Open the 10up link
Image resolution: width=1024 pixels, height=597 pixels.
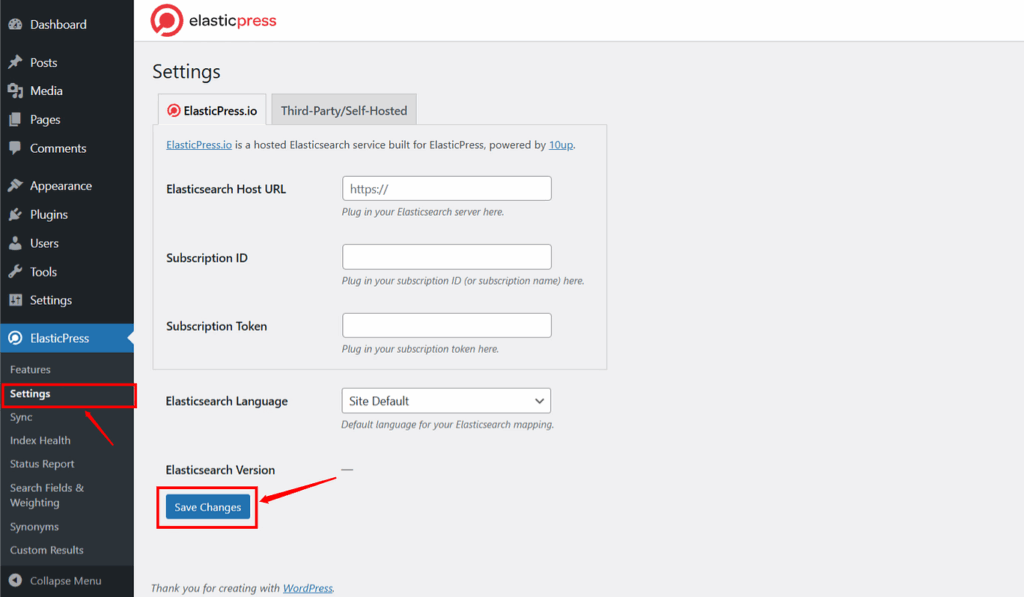(x=560, y=145)
